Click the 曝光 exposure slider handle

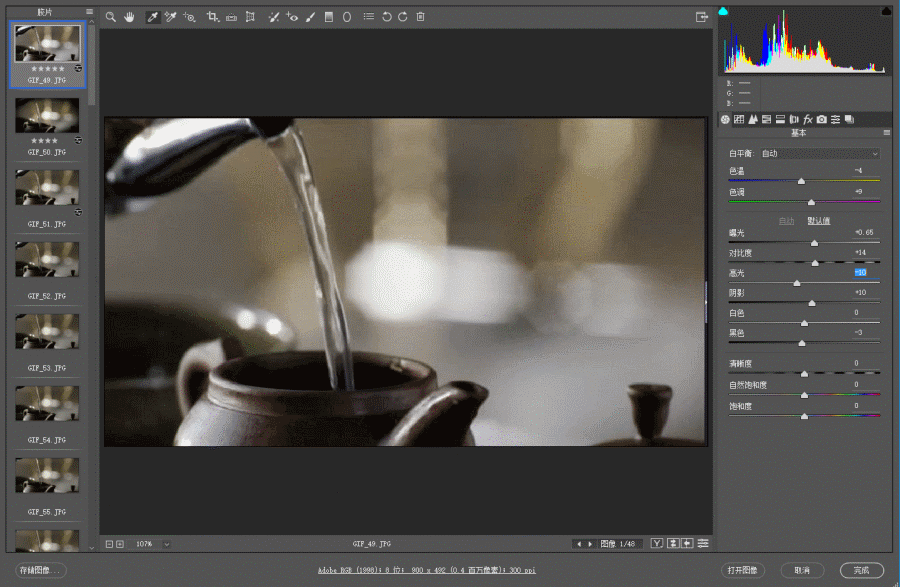click(x=814, y=242)
